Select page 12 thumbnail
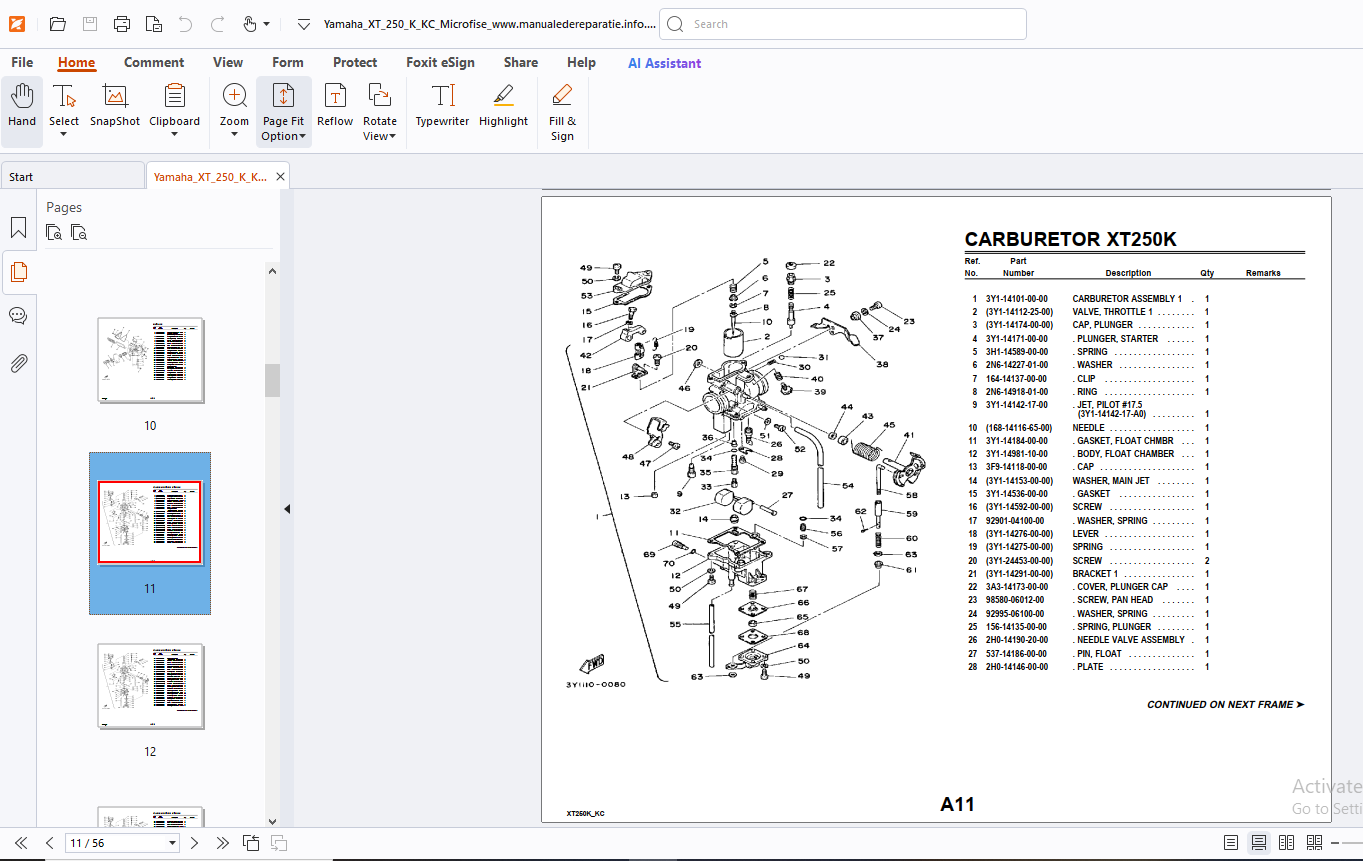 [150, 686]
